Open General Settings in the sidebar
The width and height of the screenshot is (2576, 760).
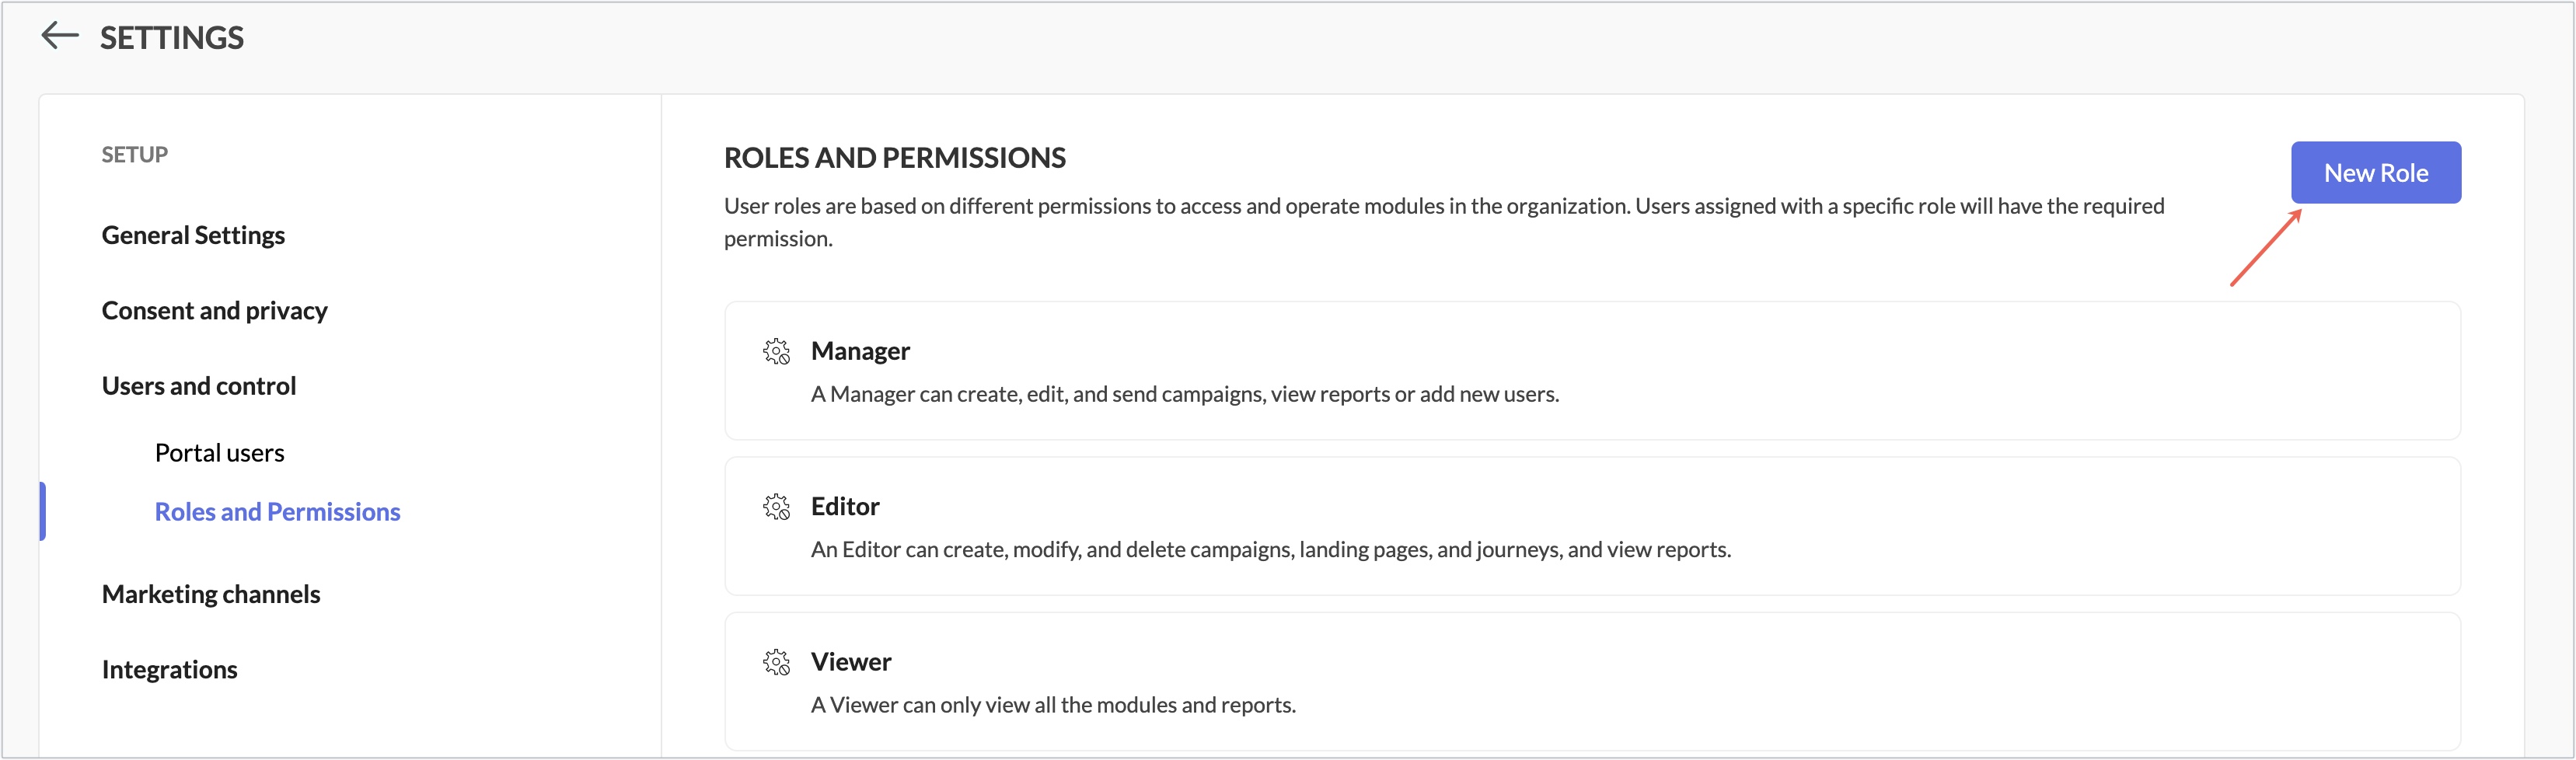pos(193,235)
